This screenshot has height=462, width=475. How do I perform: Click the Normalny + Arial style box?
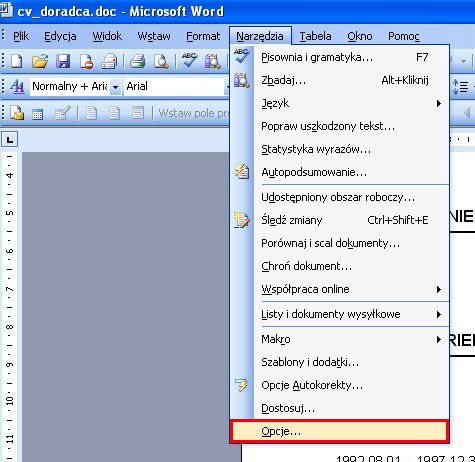pyautogui.click(x=70, y=87)
